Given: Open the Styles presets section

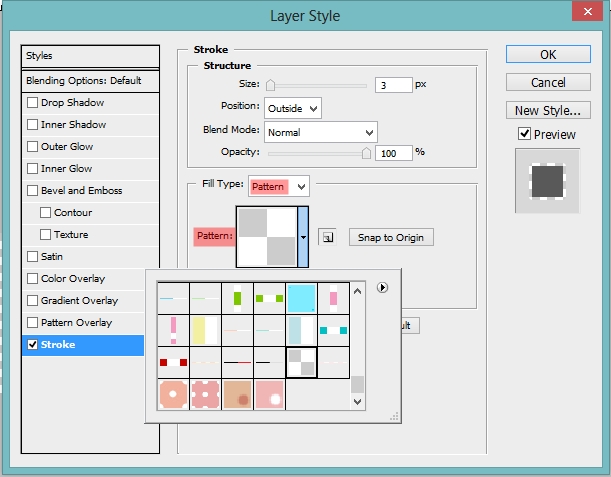Looking at the screenshot, I should click(90, 56).
